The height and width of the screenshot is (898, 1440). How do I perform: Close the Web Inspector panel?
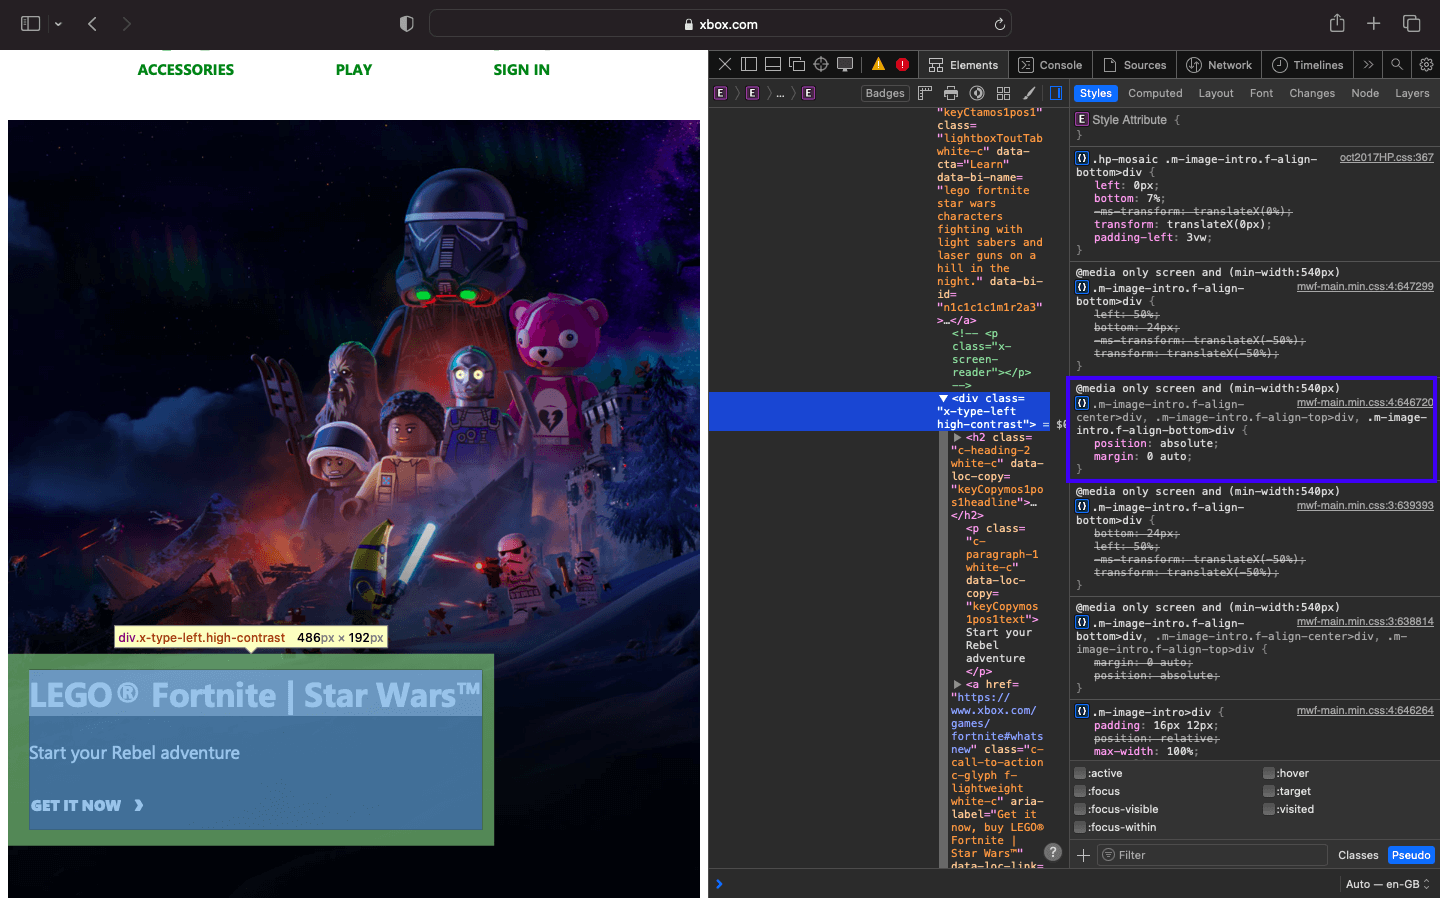pos(725,64)
